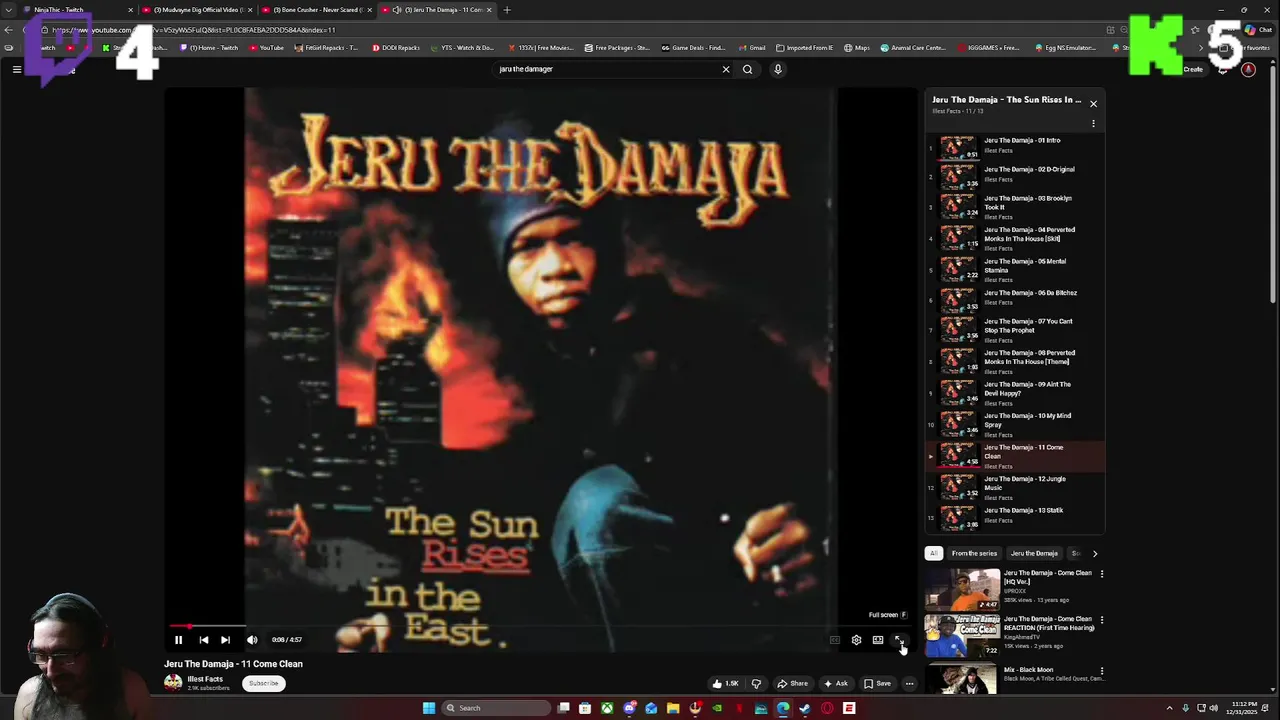This screenshot has width=1280, height=720.
Task: Toggle theater mode in the player
Action: click(x=878, y=640)
